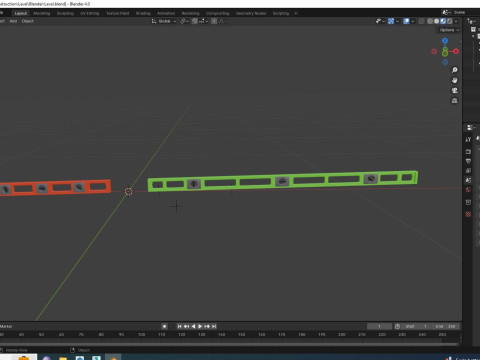Jump to timeline start frame

179,326
